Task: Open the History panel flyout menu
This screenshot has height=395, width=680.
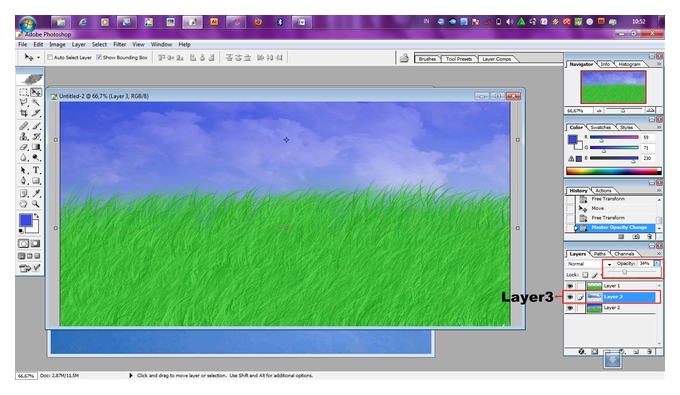Action: pos(659,190)
